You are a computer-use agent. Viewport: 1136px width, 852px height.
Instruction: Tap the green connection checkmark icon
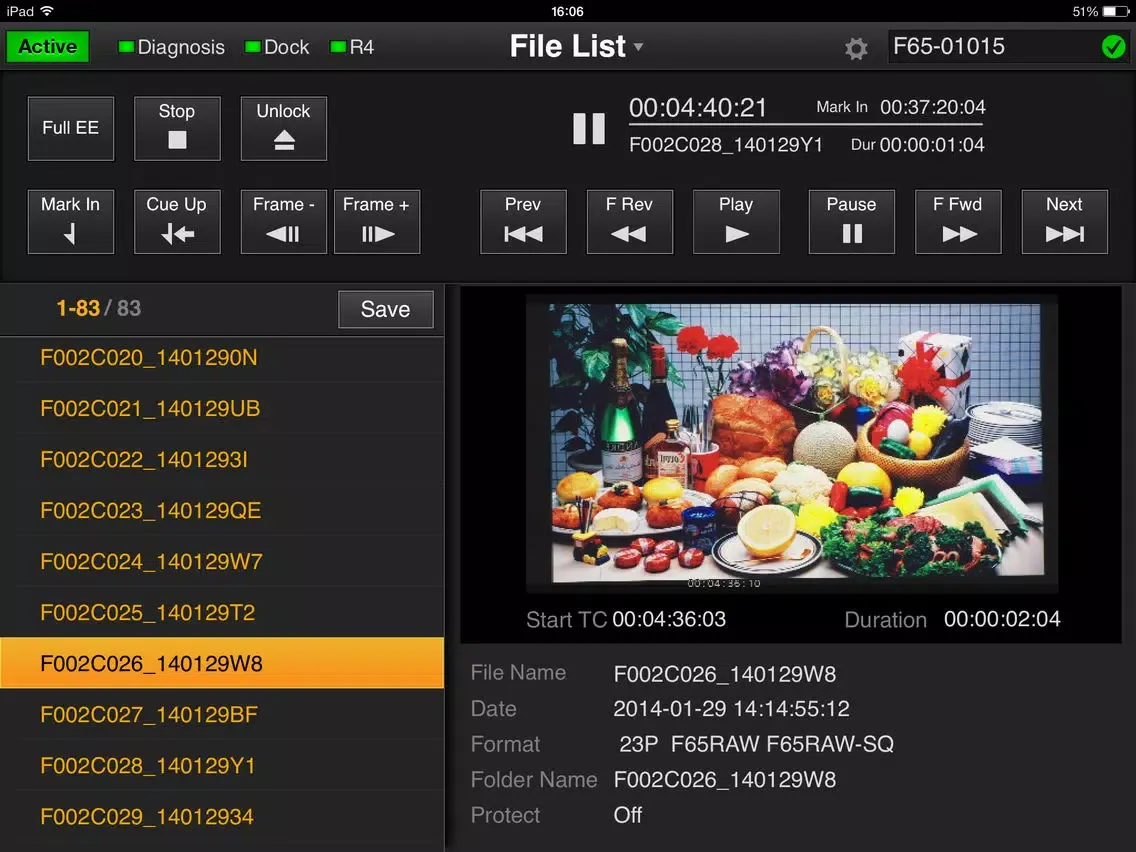click(x=1113, y=47)
